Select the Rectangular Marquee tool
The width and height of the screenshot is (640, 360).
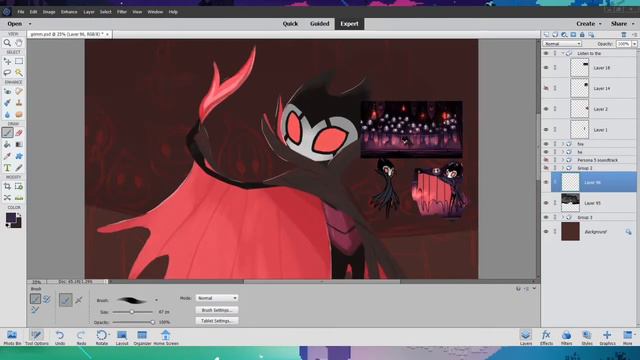[19, 61]
